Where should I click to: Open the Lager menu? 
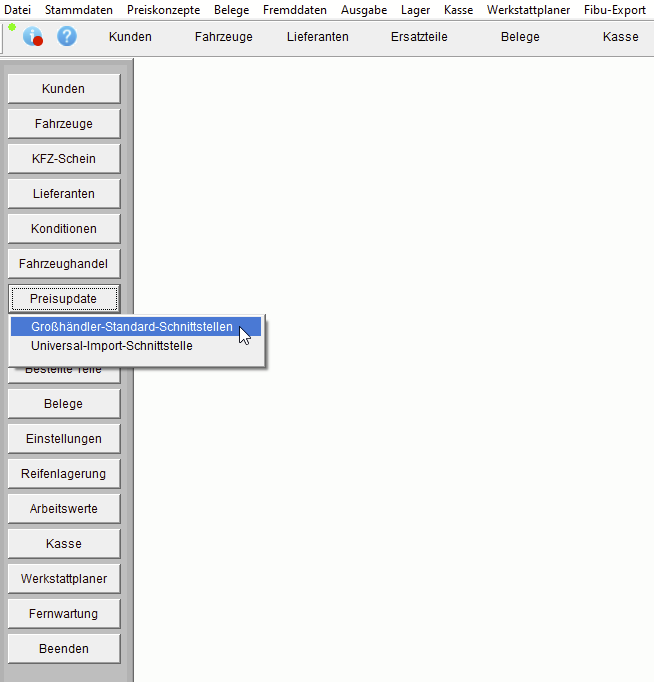pyautogui.click(x=415, y=10)
